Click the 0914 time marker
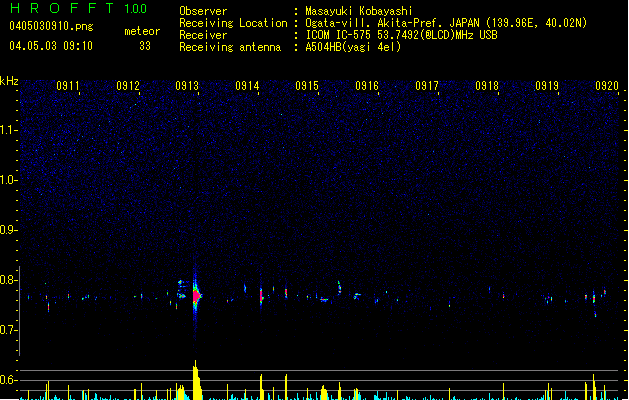This screenshot has width=629, height=400. [x=247, y=86]
